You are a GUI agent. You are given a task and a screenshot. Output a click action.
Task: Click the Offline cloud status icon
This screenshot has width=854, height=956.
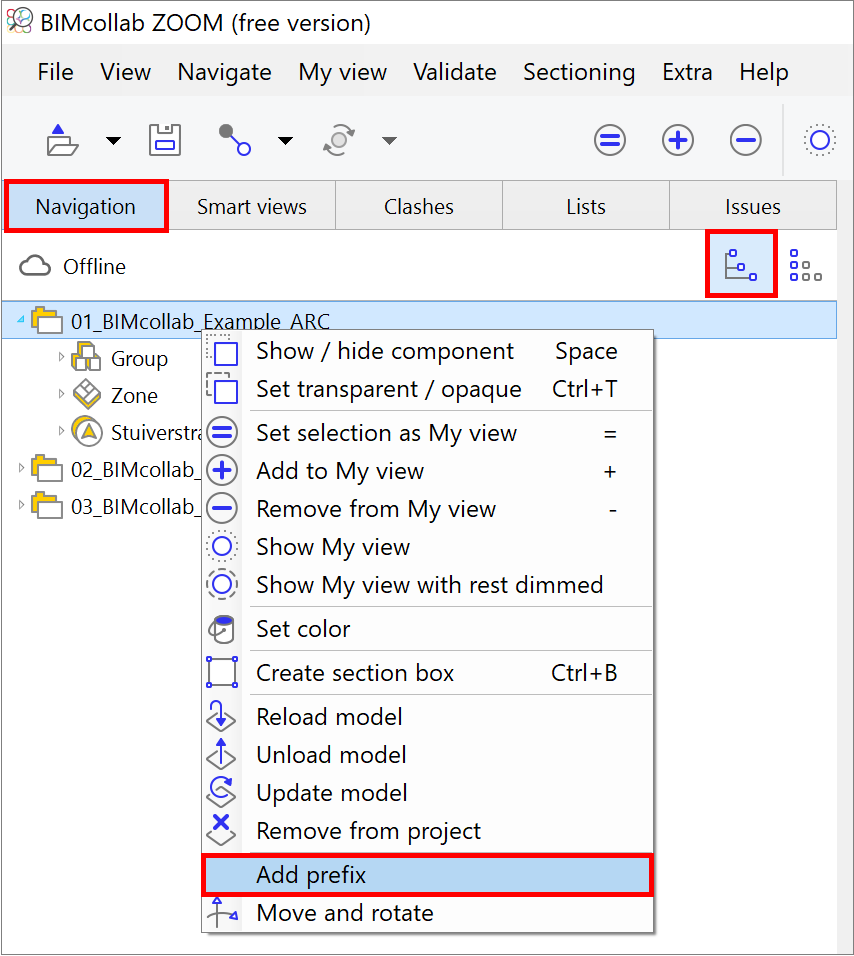pyautogui.click(x=35, y=266)
